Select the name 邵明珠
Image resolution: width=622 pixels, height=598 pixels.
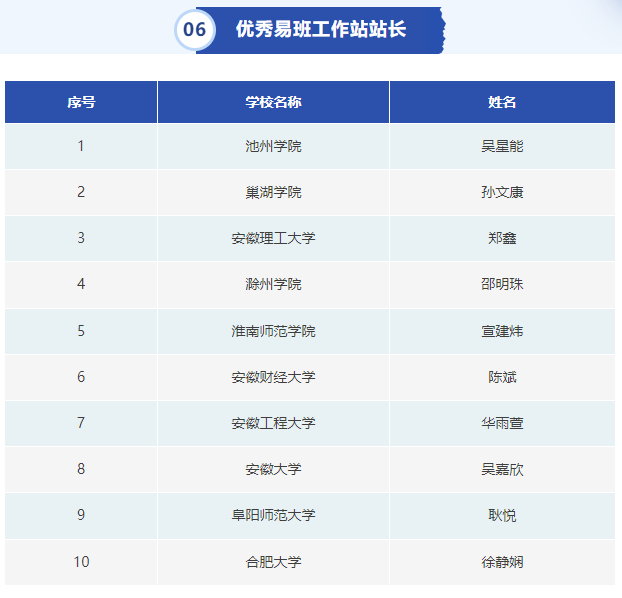tap(502, 284)
